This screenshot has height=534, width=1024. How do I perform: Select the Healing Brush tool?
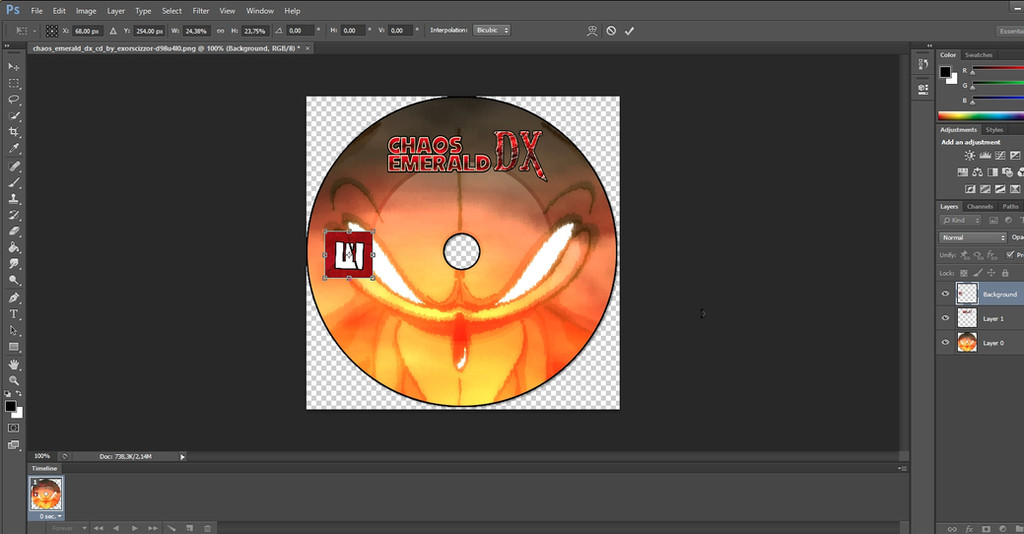[14, 166]
